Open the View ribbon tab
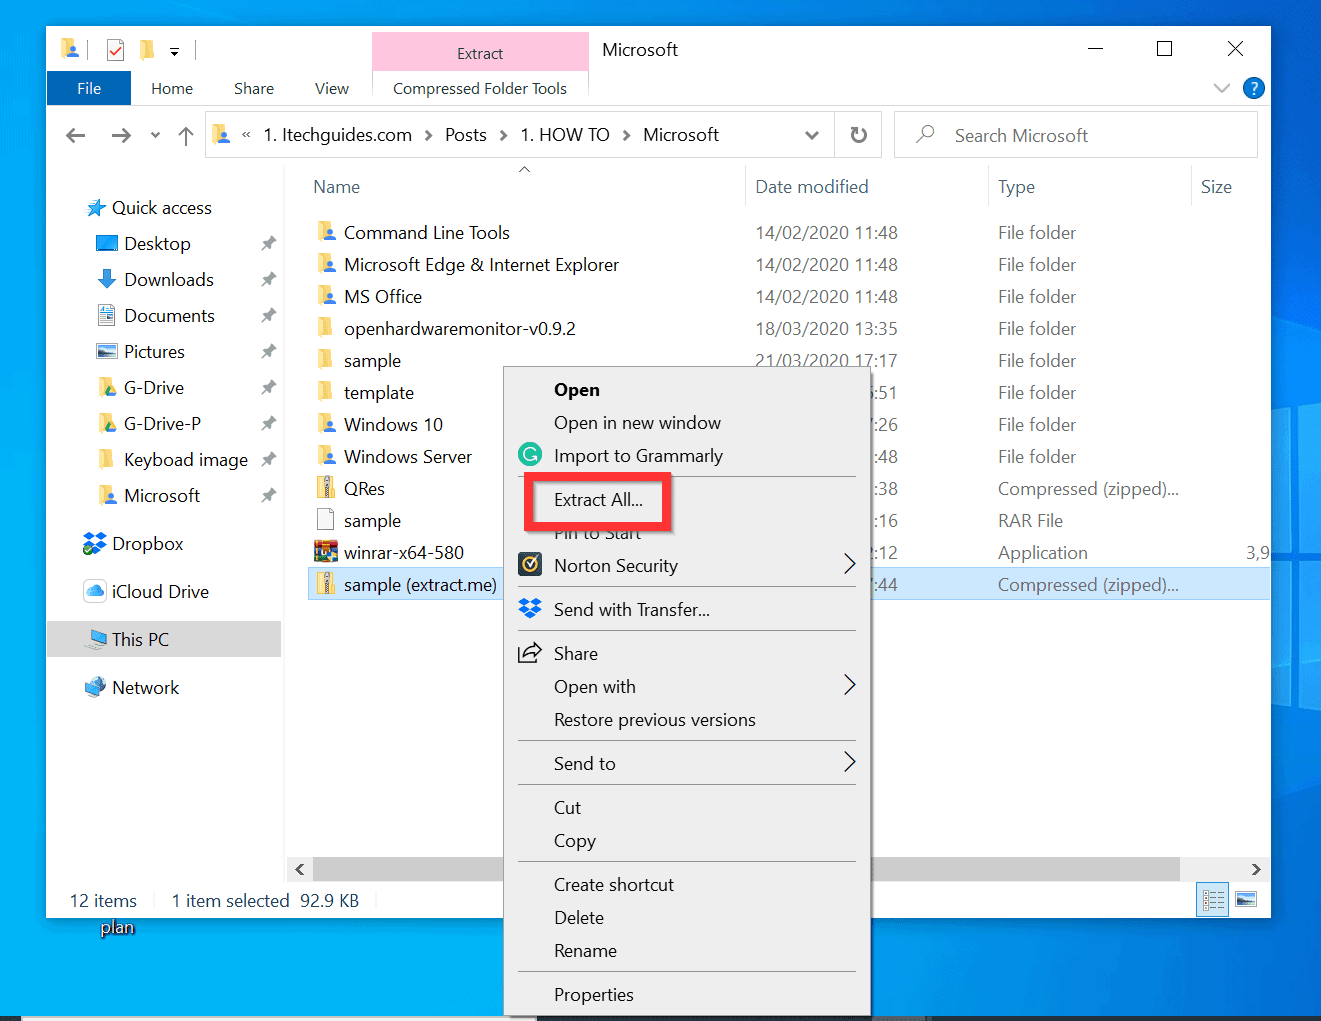 (x=331, y=88)
